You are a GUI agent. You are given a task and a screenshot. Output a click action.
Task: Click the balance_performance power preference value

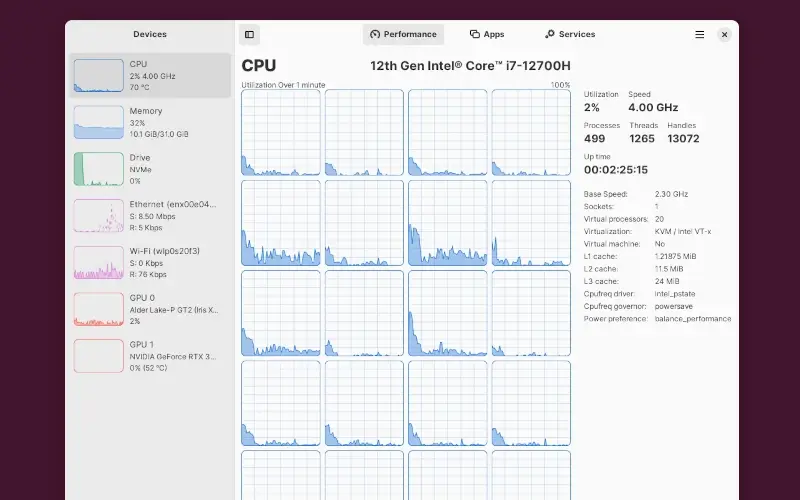(693, 318)
